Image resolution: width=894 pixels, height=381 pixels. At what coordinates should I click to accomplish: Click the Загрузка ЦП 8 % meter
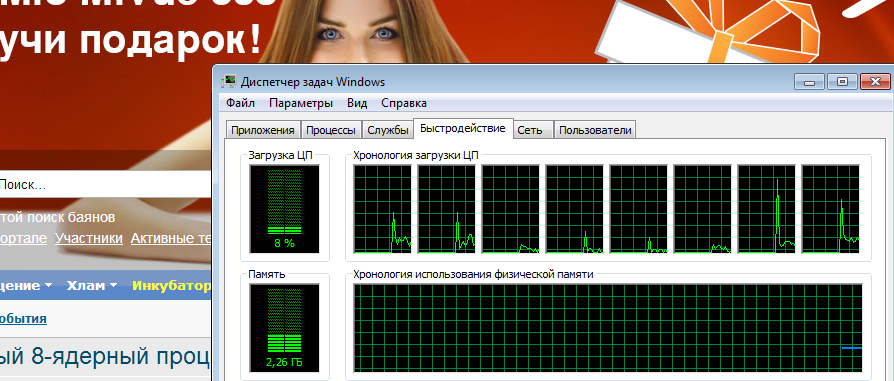(x=285, y=209)
